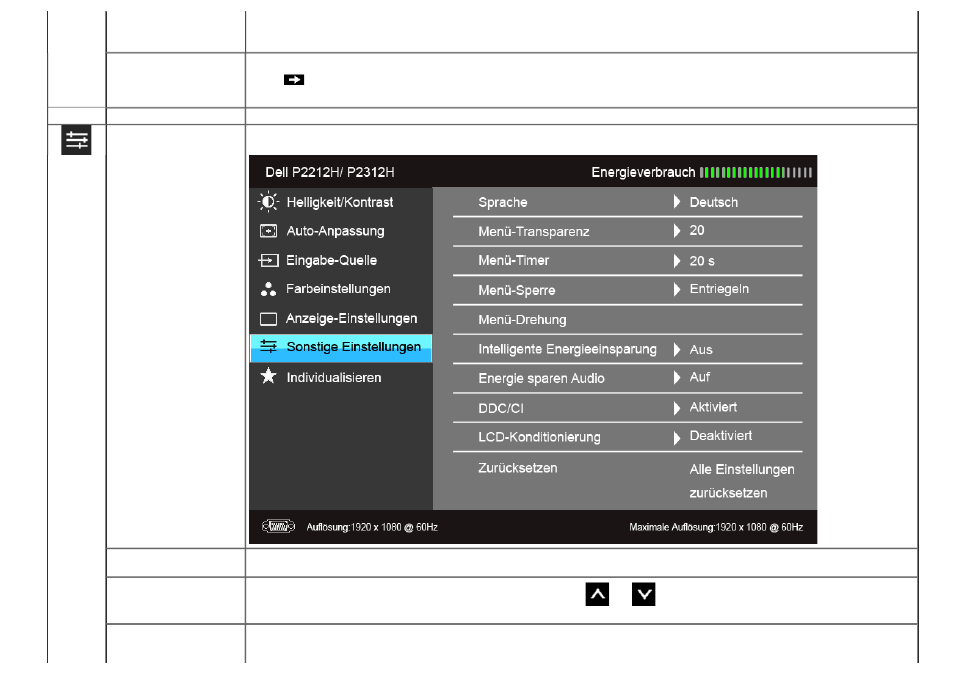This screenshot has width=954, height=674.
Task: Click the Deaktiviert value for LCD-Konditionierung
Action: [x=720, y=436]
